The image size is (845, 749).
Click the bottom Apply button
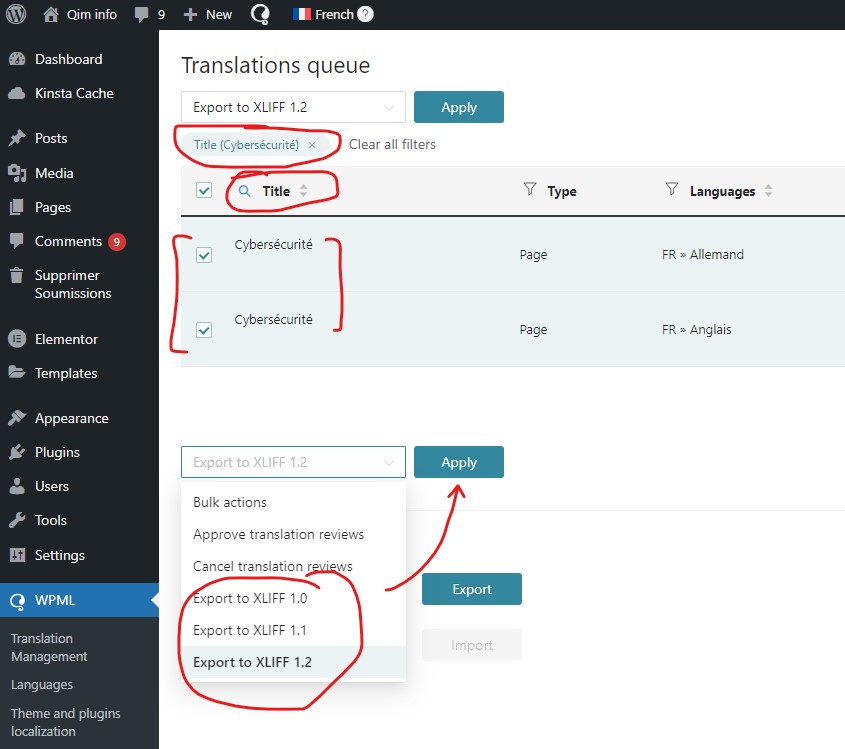[x=459, y=462]
